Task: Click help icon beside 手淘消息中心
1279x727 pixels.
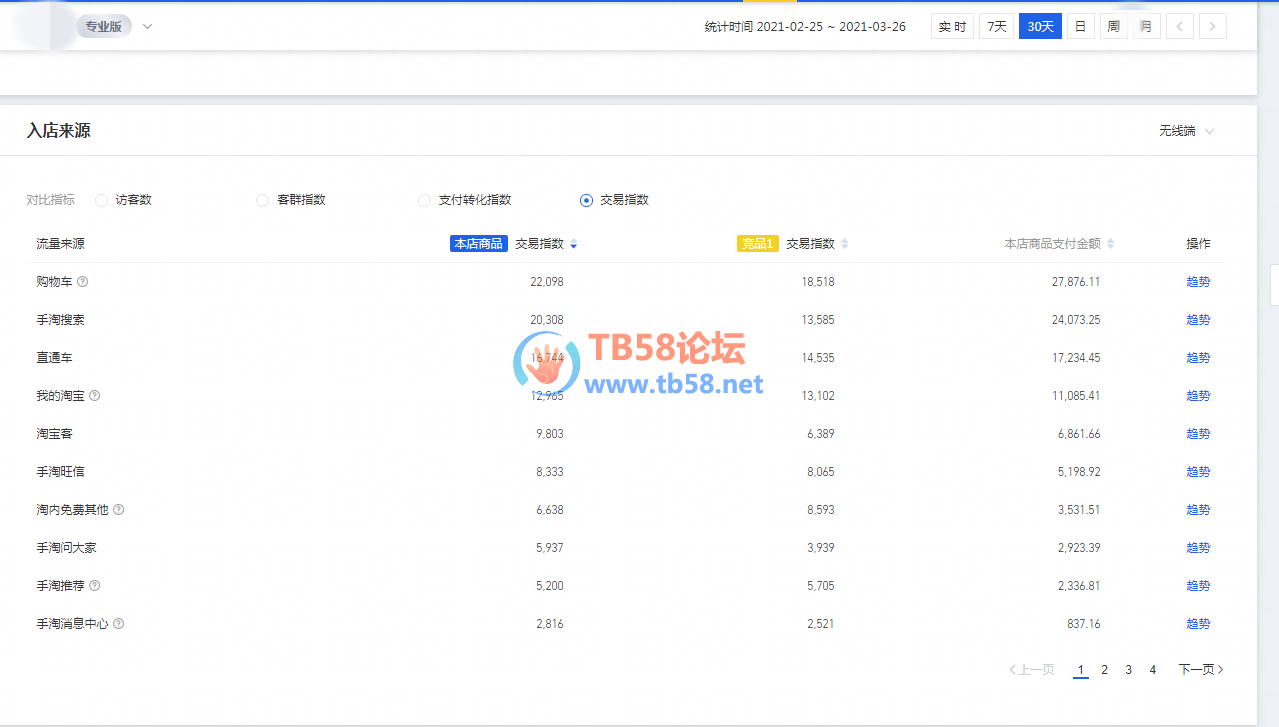Action: pos(119,624)
